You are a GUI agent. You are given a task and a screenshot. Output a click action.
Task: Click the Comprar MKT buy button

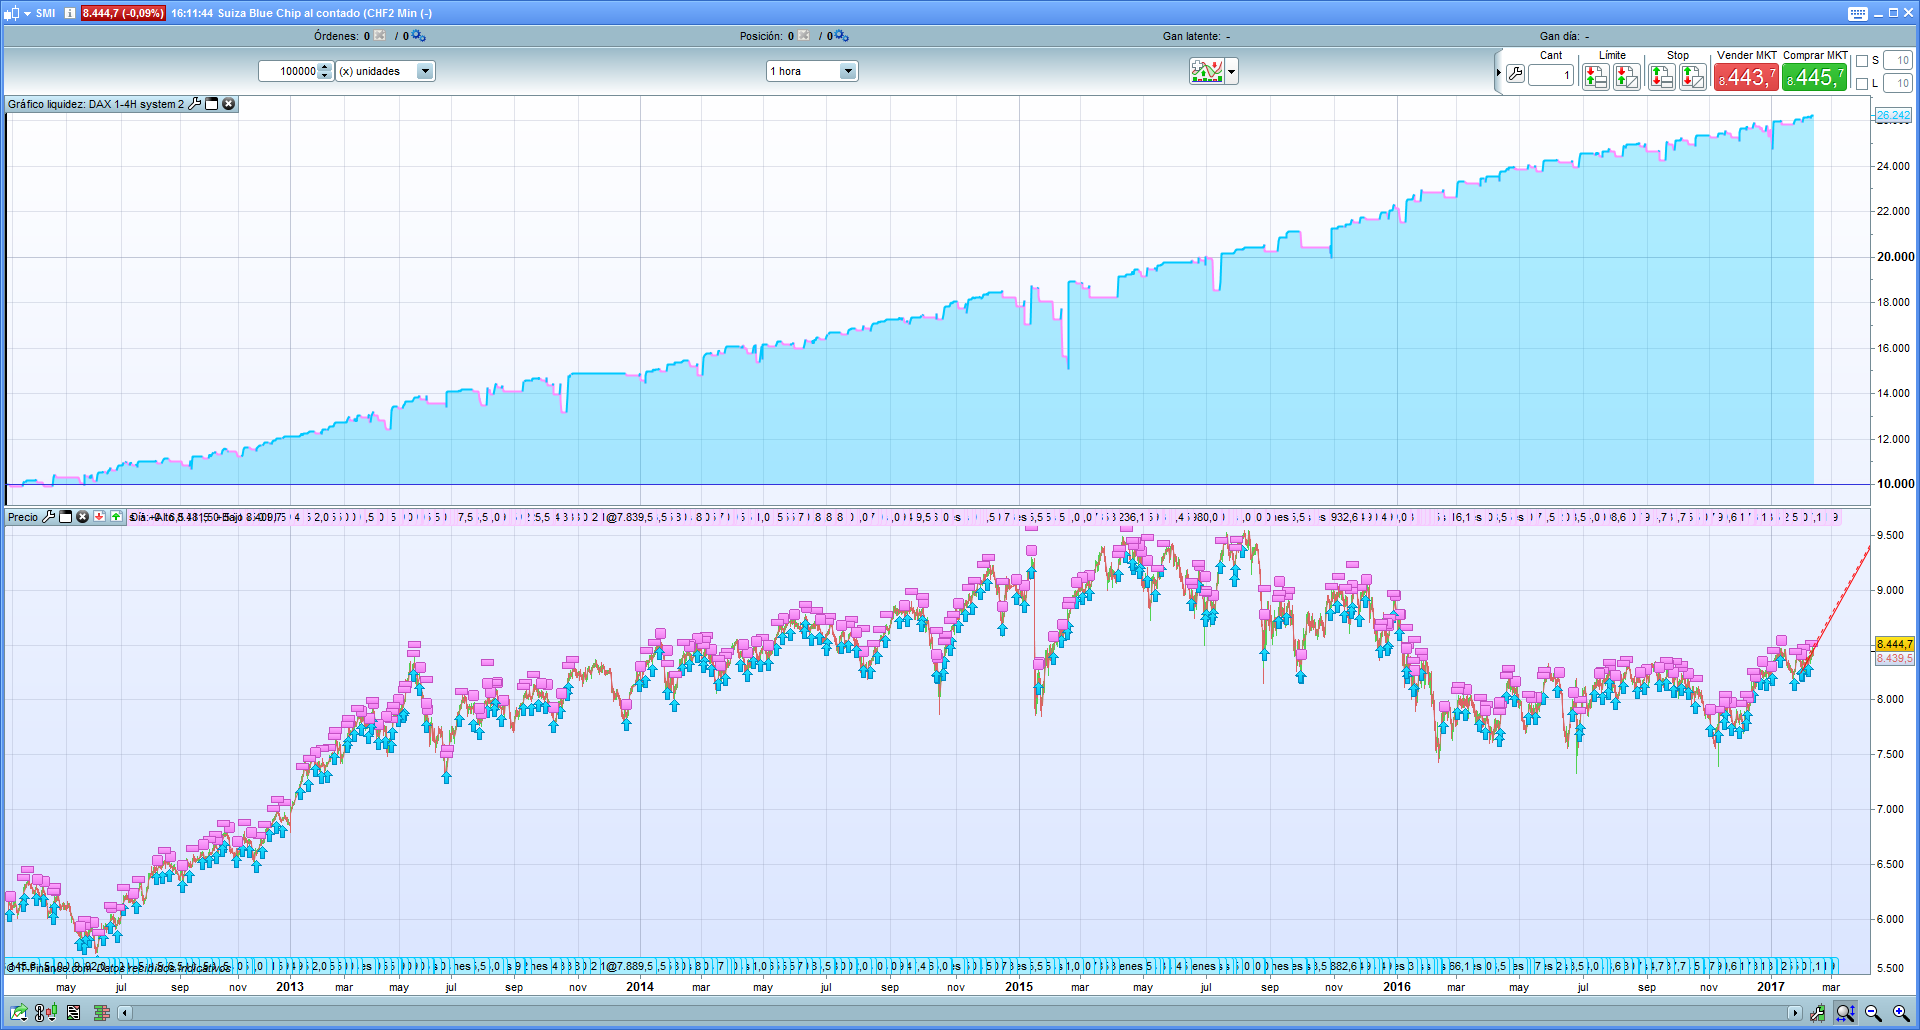click(1814, 77)
